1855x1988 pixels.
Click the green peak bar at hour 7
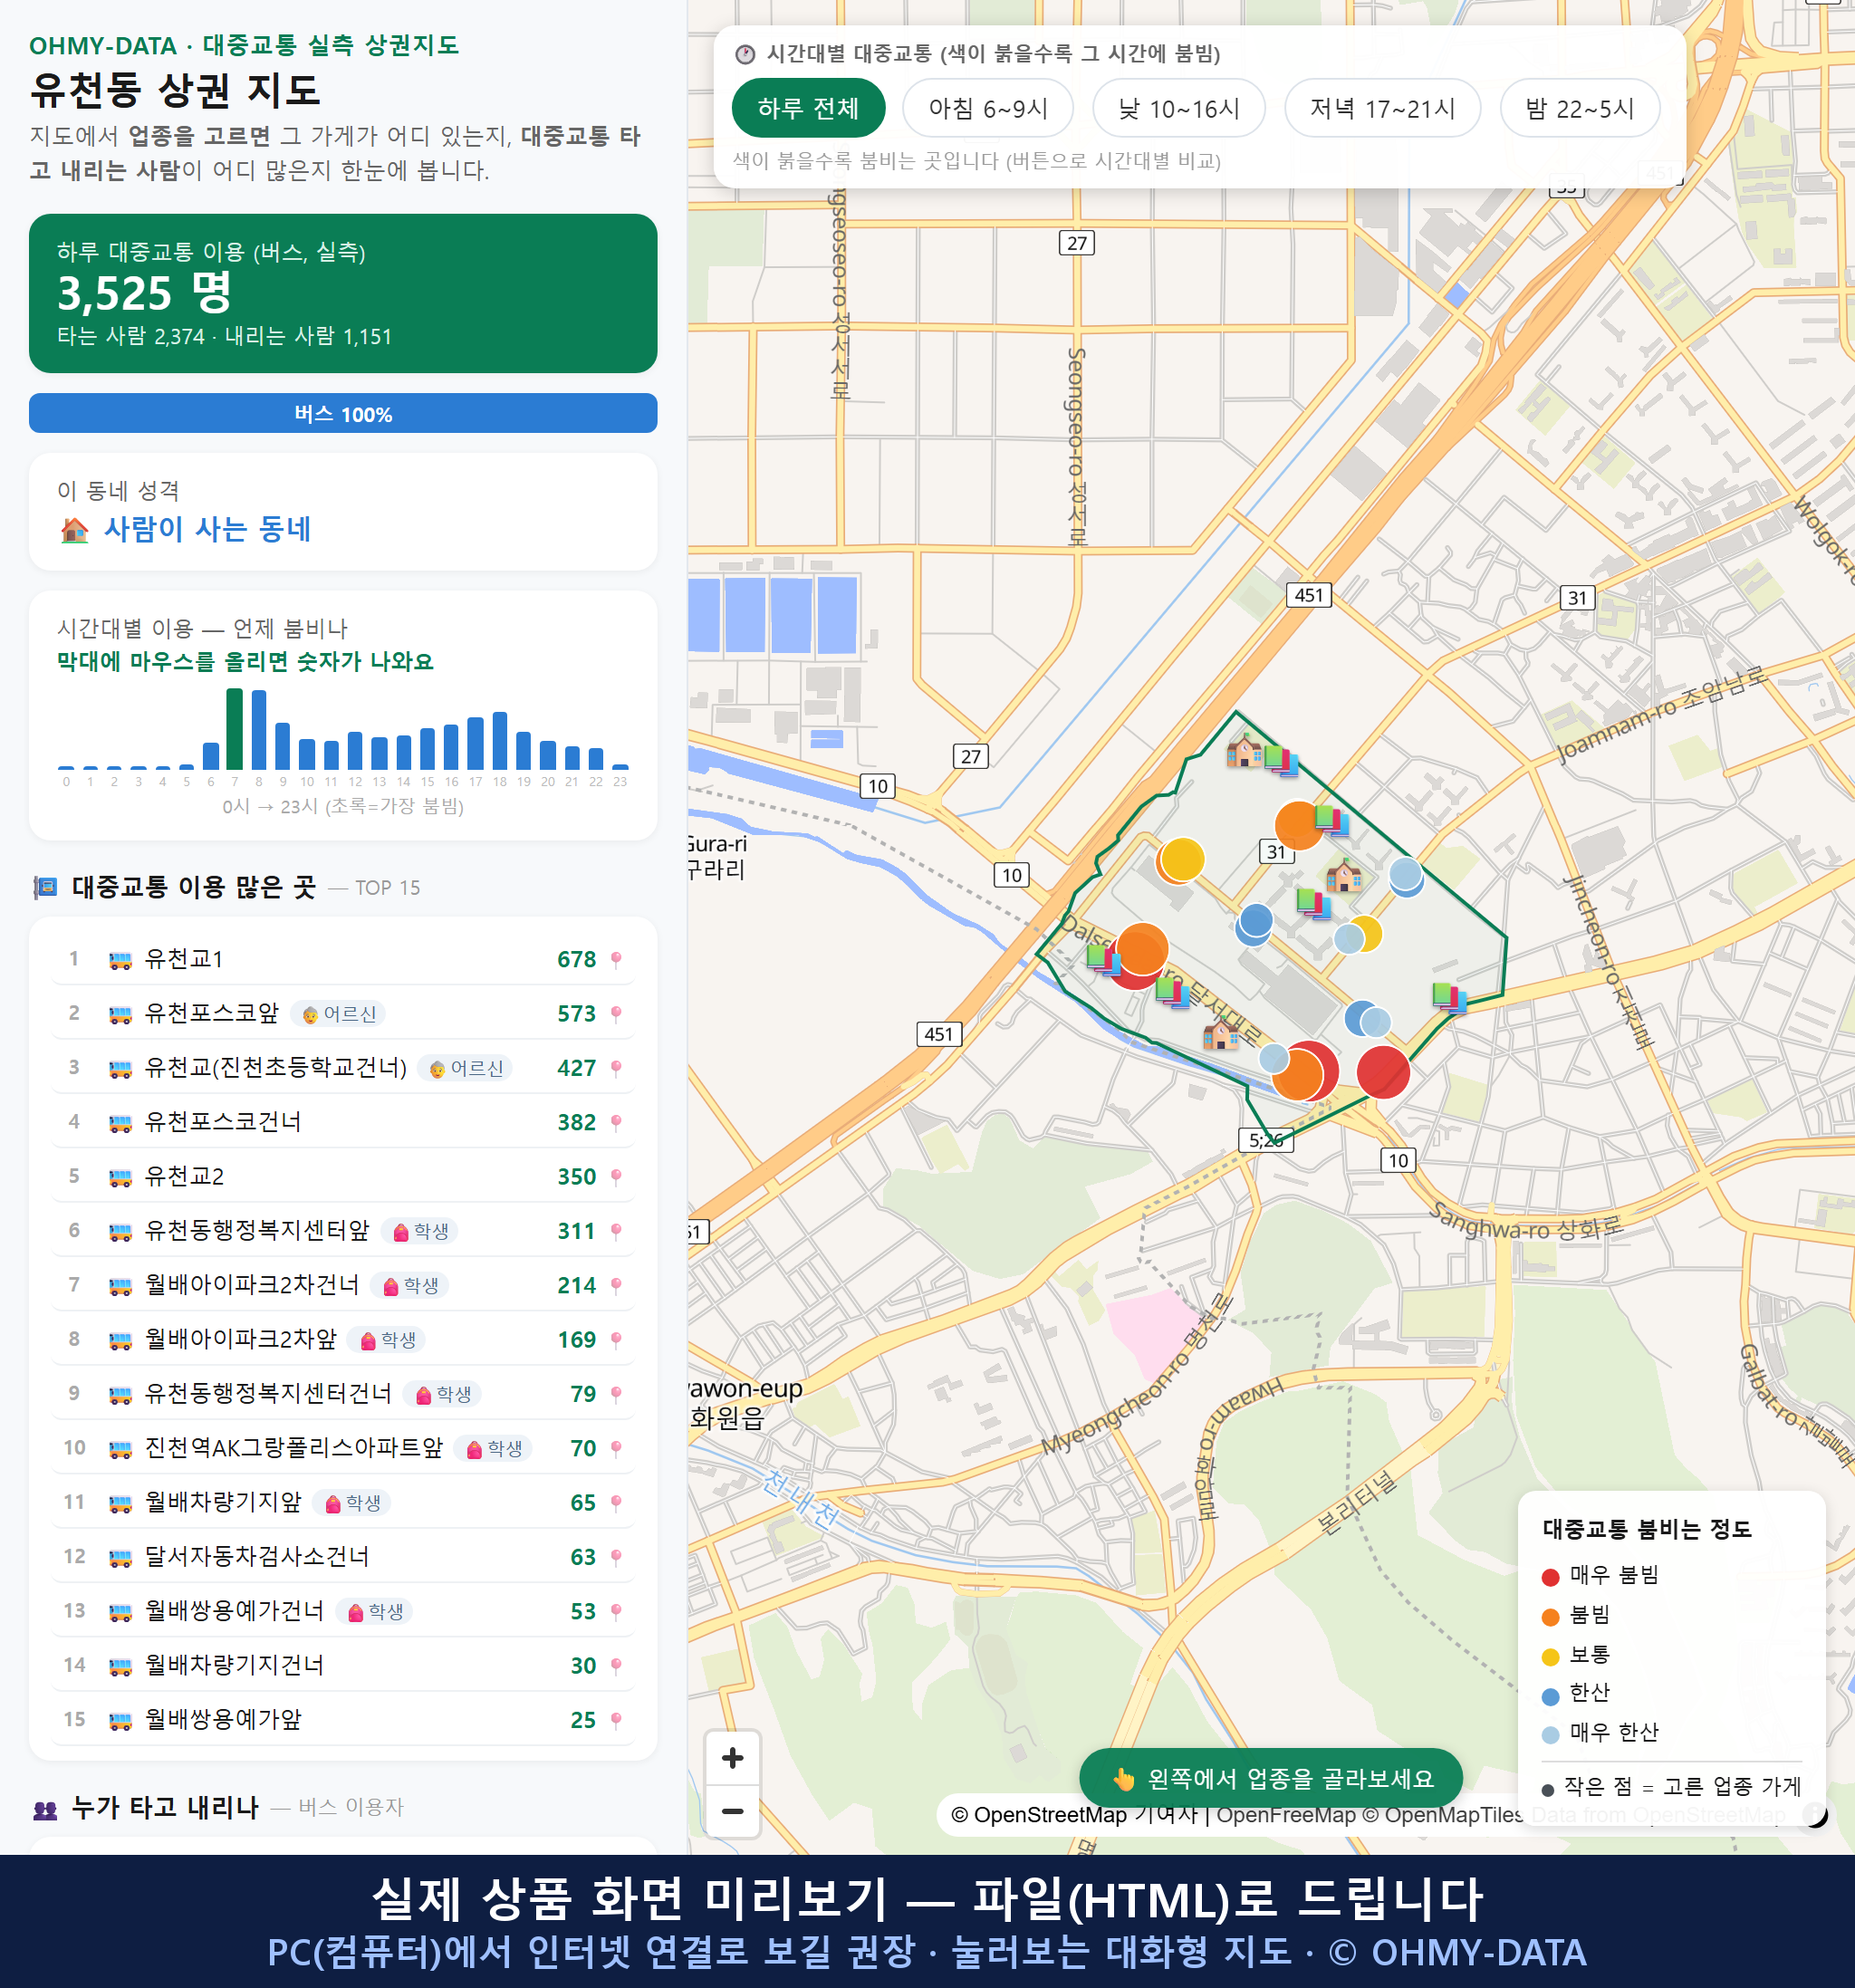[235, 729]
